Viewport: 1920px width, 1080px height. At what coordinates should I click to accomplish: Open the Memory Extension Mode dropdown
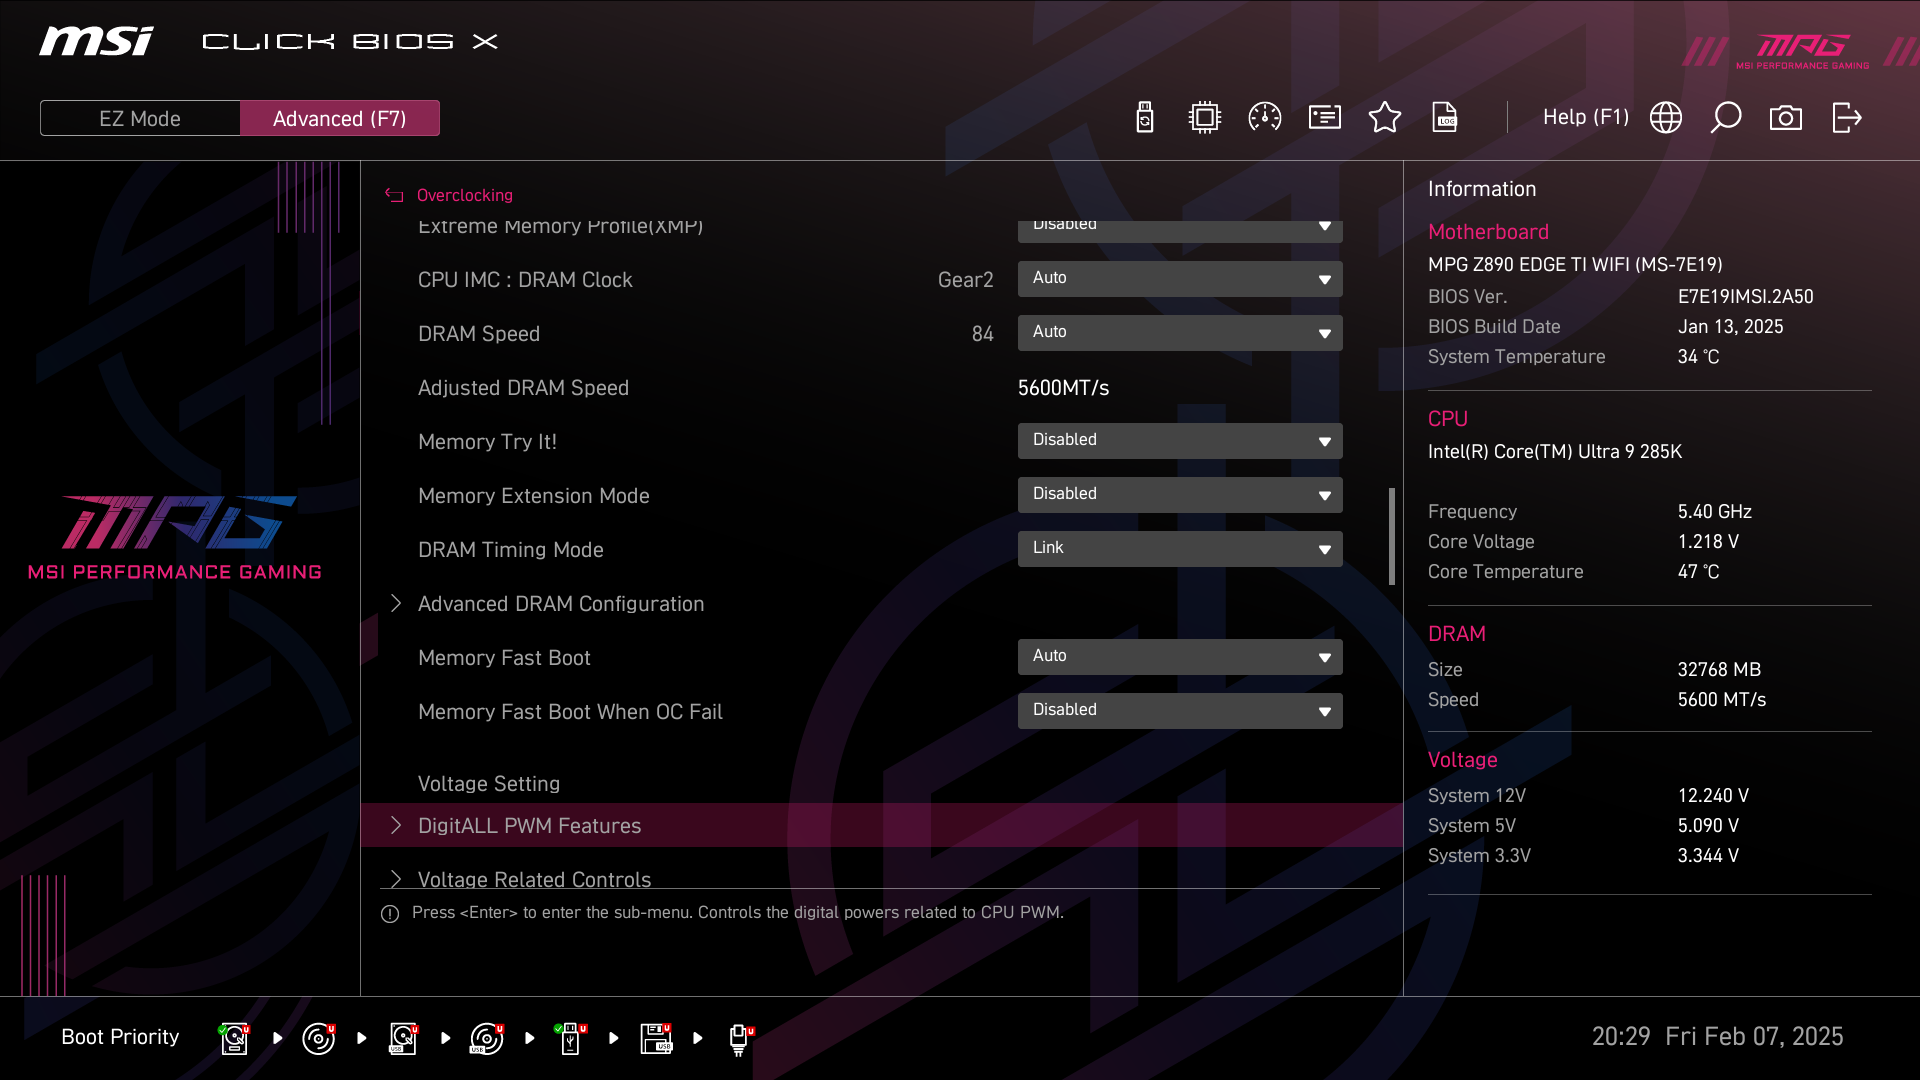pyautogui.click(x=1180, y=494)
